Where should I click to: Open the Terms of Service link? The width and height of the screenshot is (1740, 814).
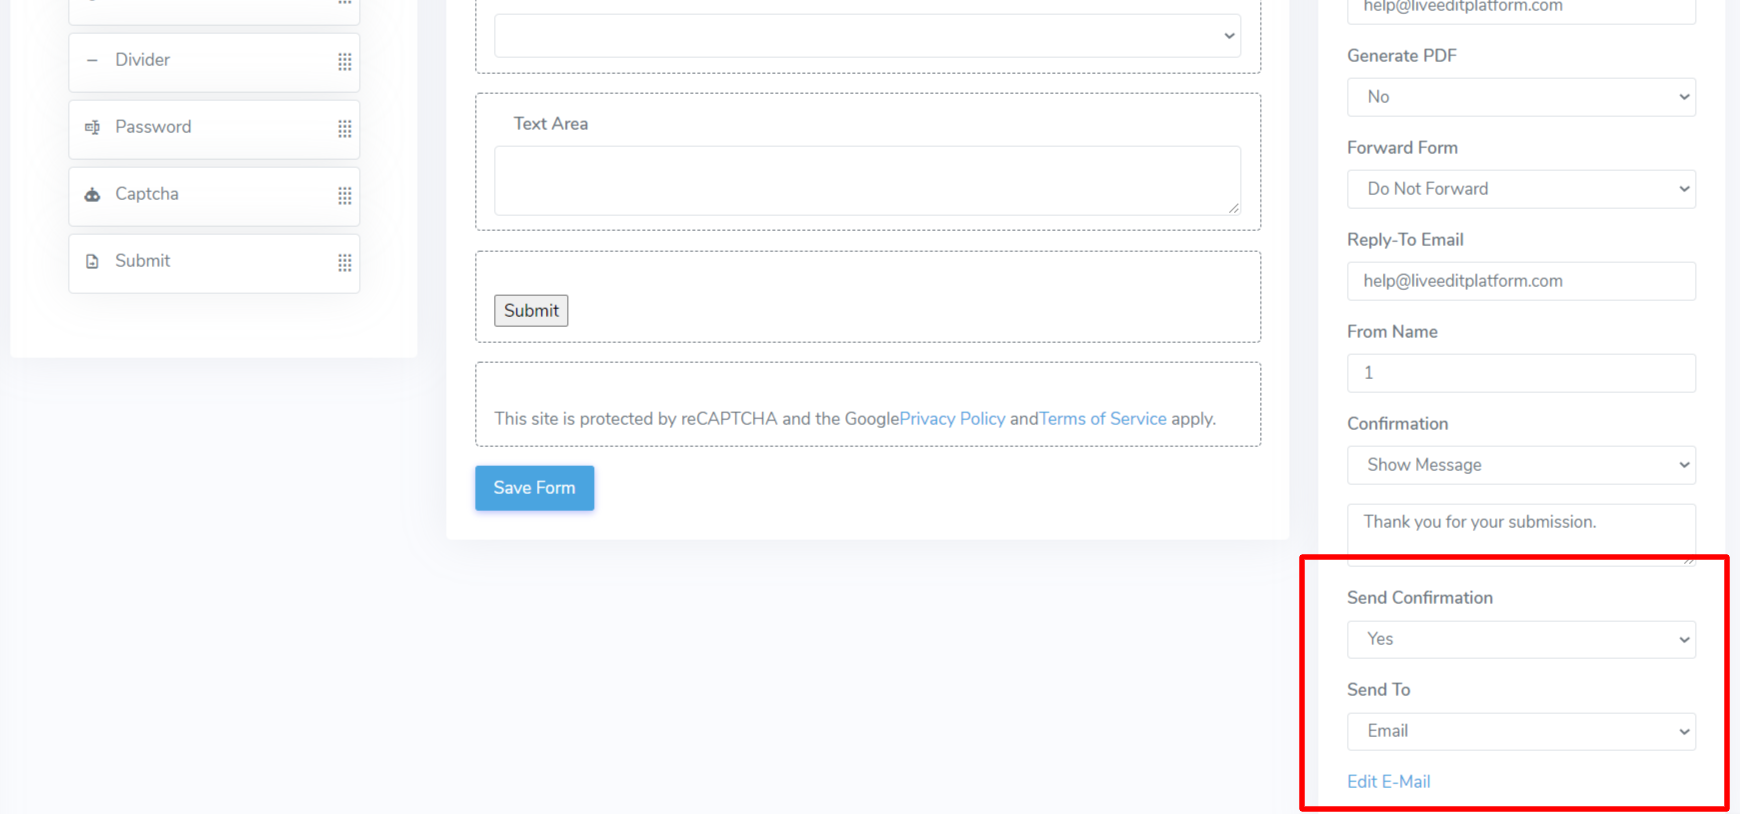(1103, 418)
